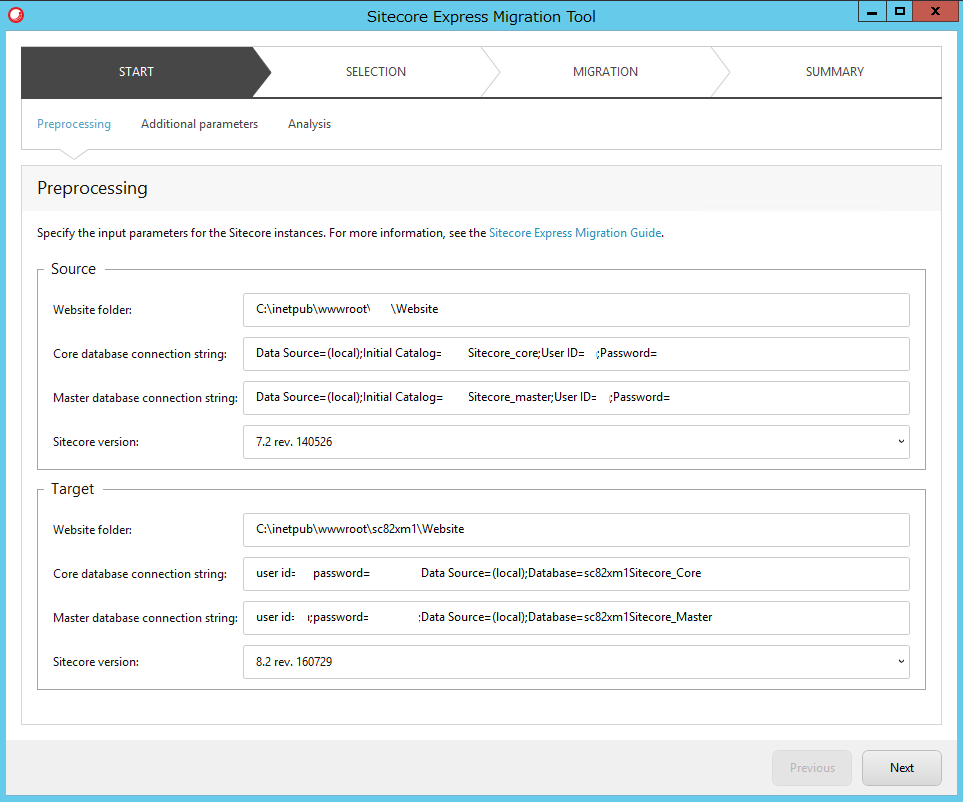The height and width of the screenshot is (802, 963).
Task: Click Source 'Sitecore version:' label
Action: tap(96, 442)
